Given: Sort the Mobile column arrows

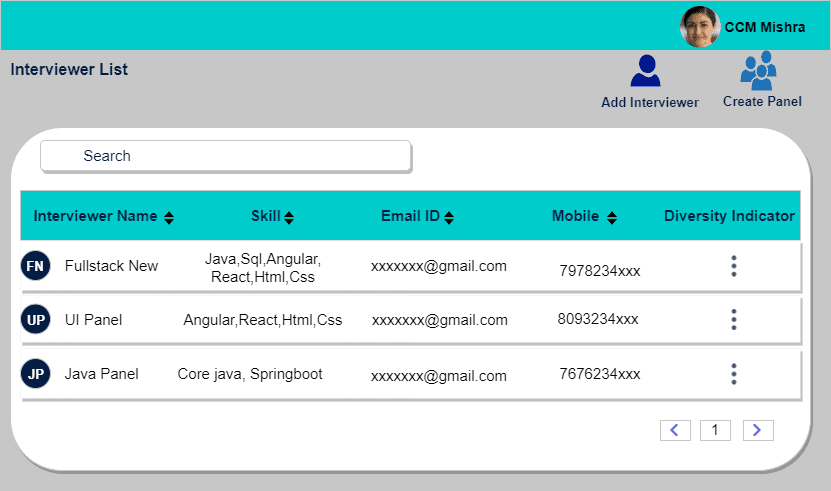Looking at the screenshot, I should click(612, 217).
